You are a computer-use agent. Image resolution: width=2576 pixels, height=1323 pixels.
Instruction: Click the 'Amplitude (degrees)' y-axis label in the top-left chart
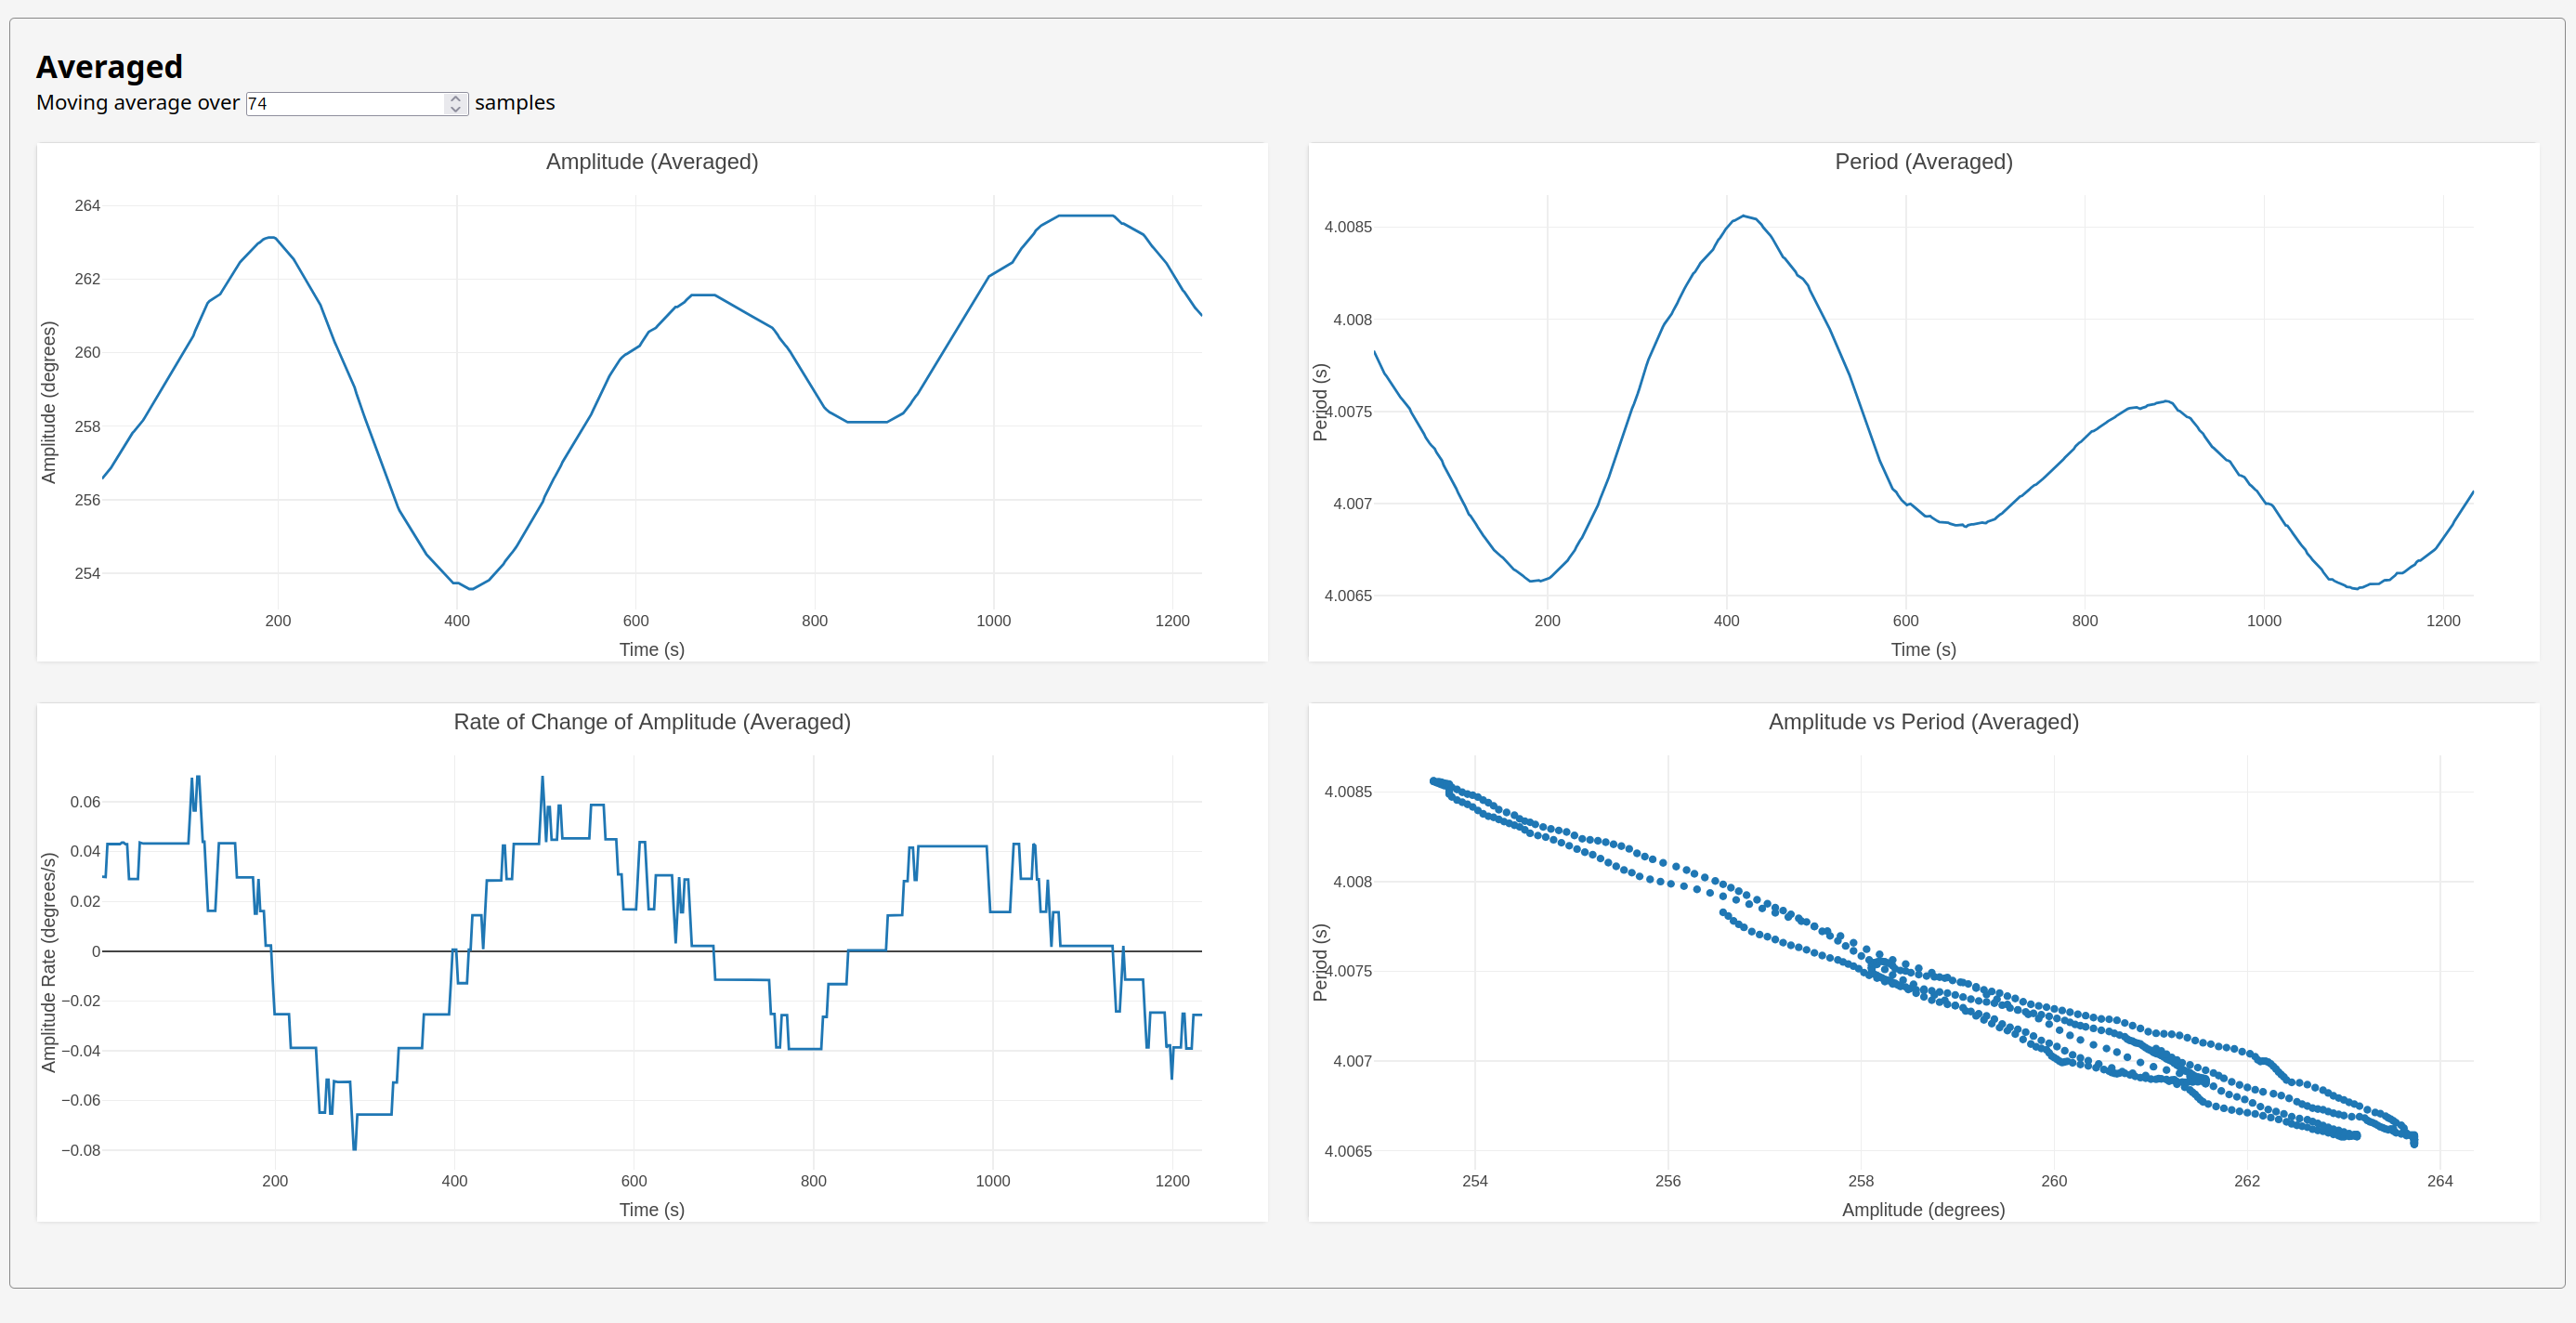(49, 402)
